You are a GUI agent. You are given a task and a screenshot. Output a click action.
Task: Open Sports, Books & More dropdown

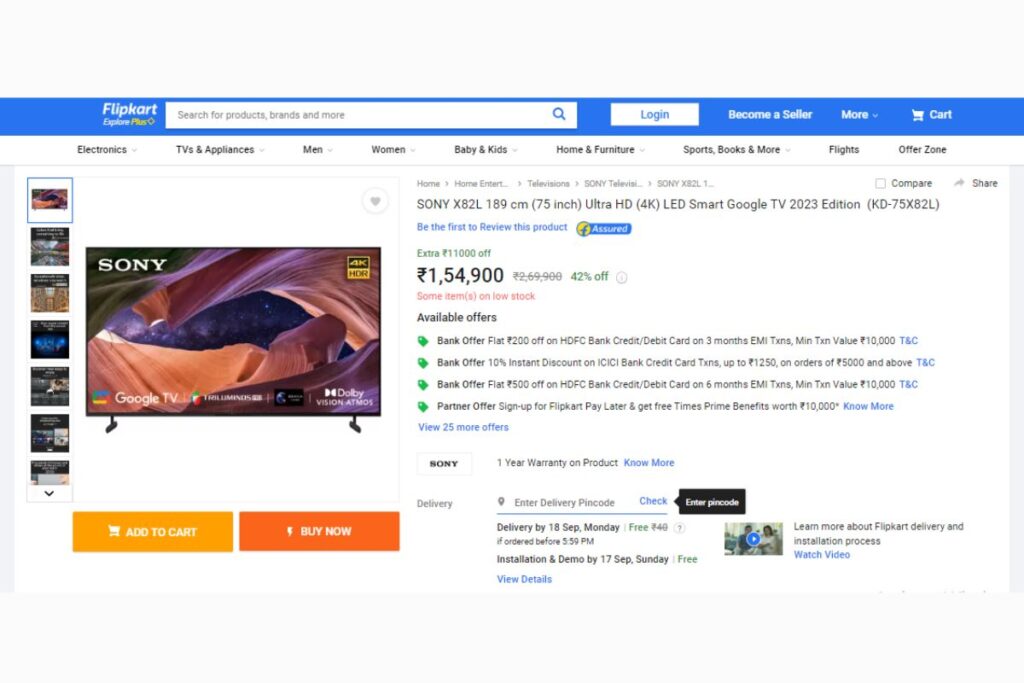click(x=737, y=150)
